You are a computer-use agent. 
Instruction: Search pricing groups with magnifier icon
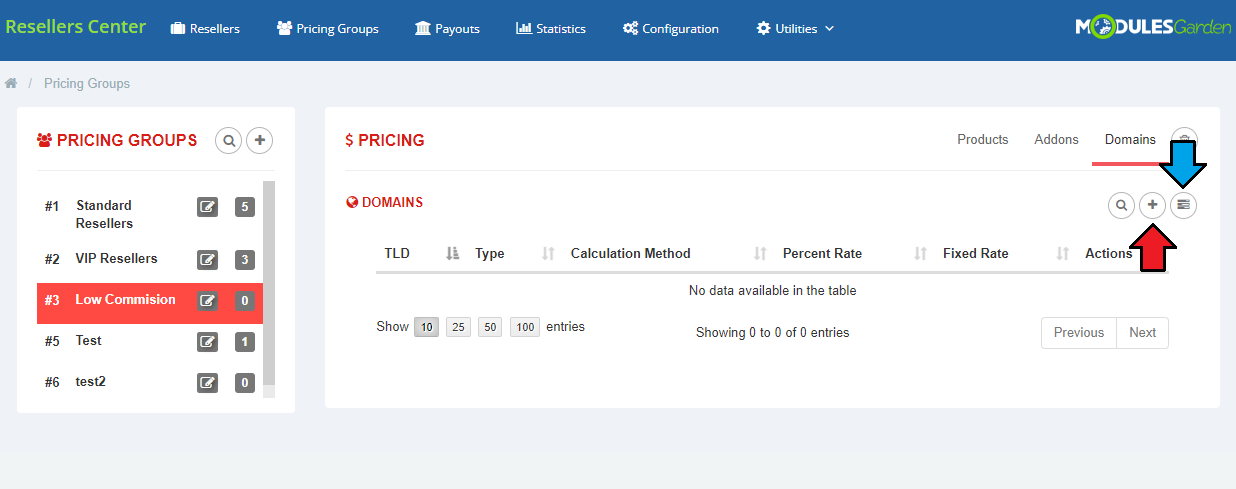coord(229,141)
